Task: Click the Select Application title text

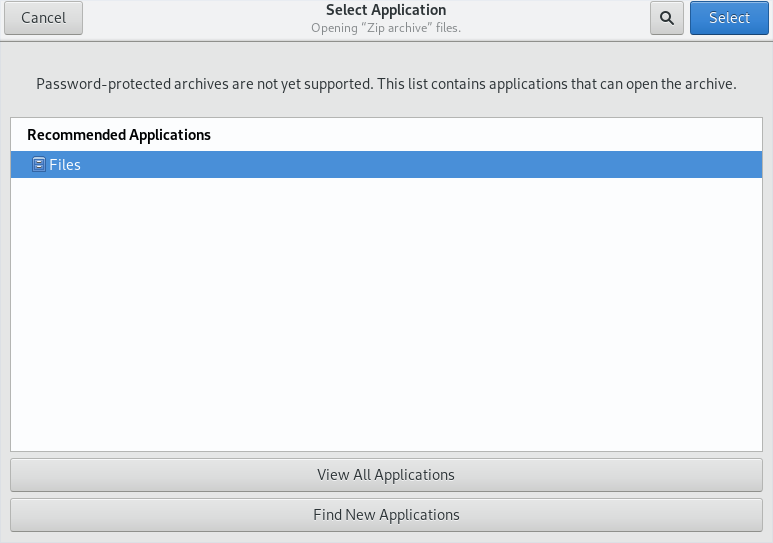Action: pyautogui.click(x=386, y=10)
